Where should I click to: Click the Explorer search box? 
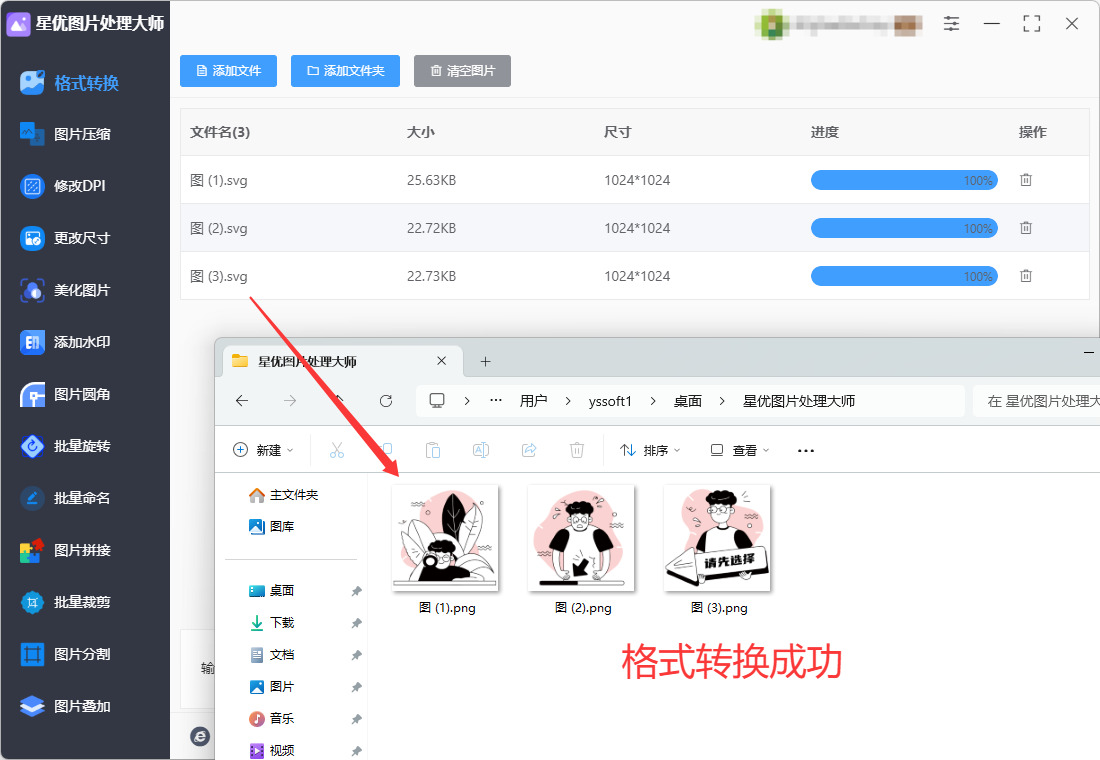(x=1036, y=401)
